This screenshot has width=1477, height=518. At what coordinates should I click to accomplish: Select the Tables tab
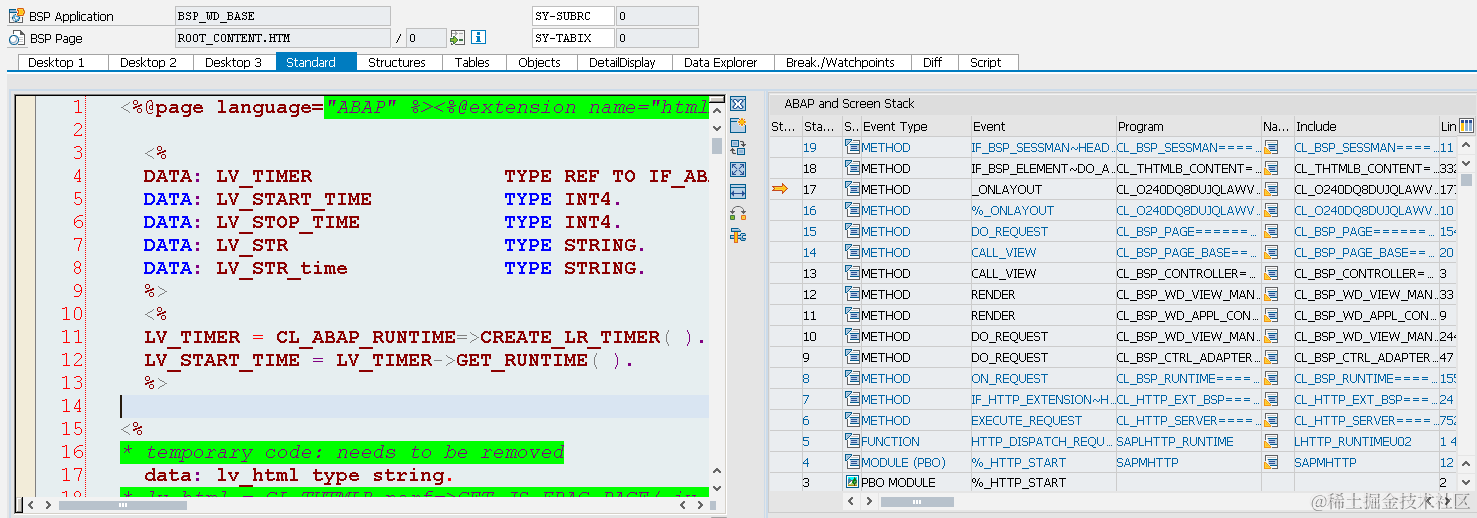coord(472,62)
